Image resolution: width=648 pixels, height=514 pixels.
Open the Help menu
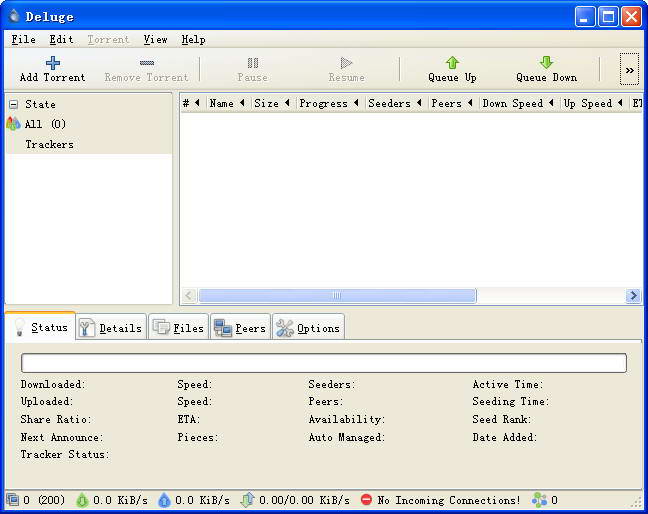[193, 39]
